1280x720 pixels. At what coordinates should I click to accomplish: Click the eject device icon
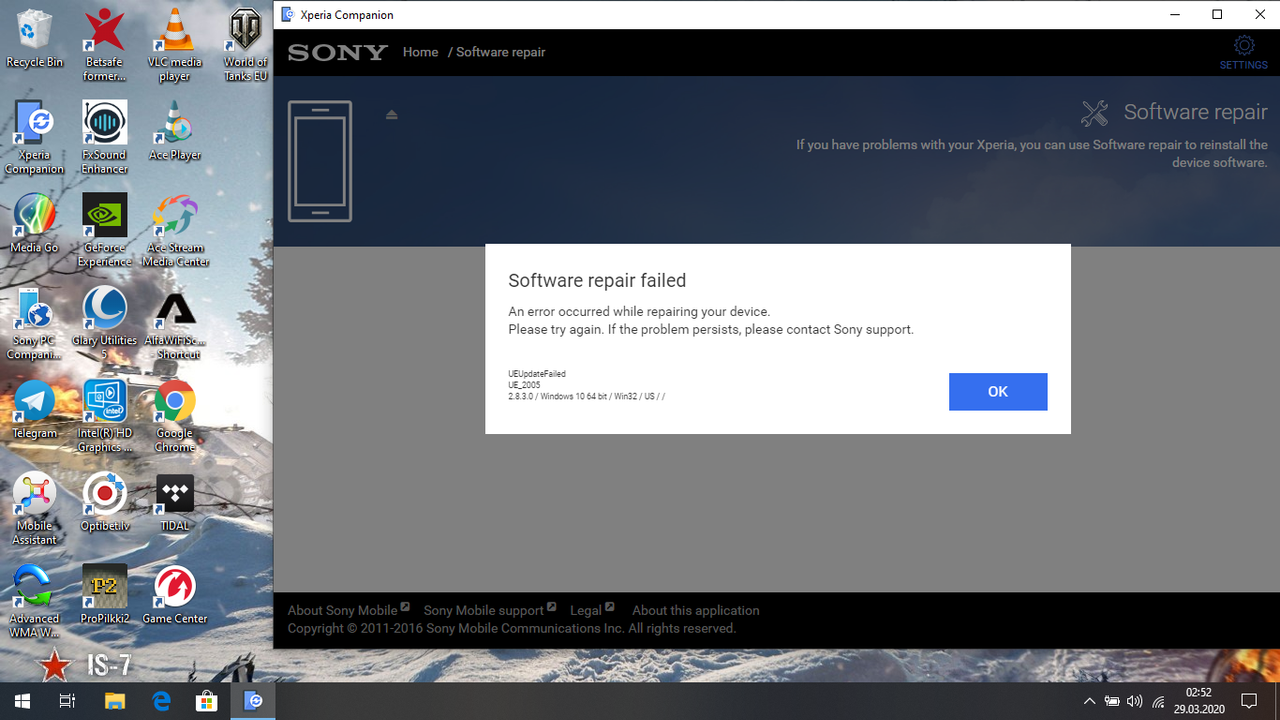pos(392,115)
